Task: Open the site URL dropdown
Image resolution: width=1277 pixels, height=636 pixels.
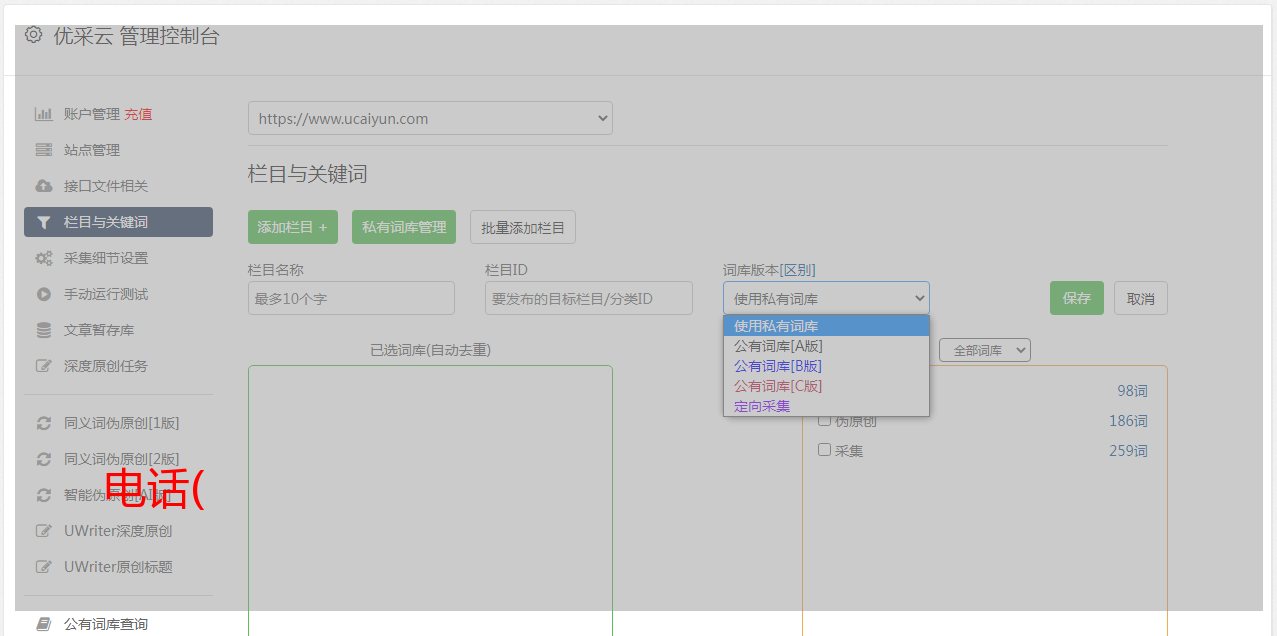Action: [x=430, y=118]
